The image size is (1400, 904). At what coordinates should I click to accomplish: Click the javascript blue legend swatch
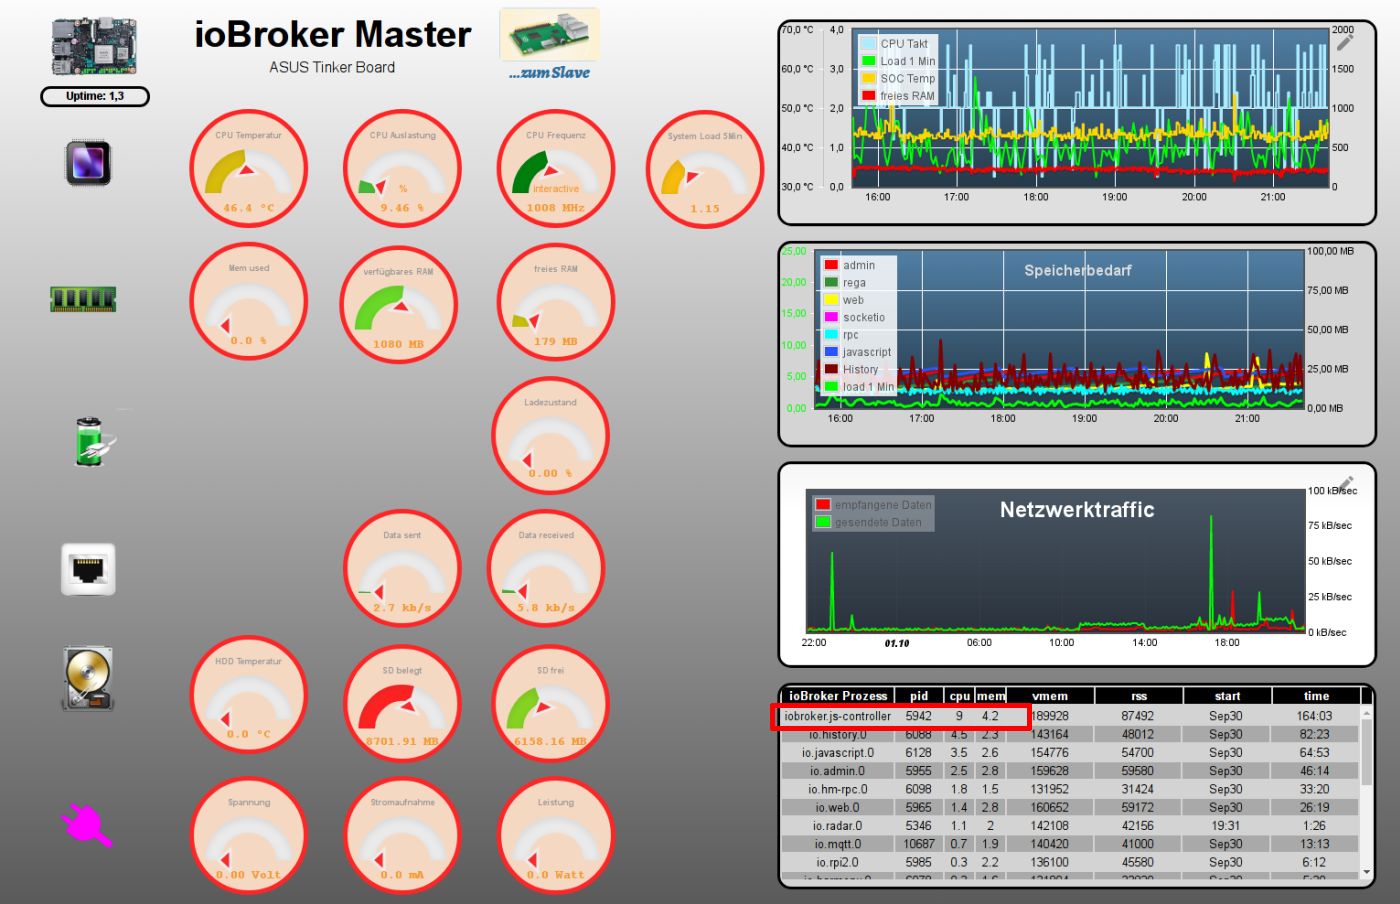click(x=831, y=352)
